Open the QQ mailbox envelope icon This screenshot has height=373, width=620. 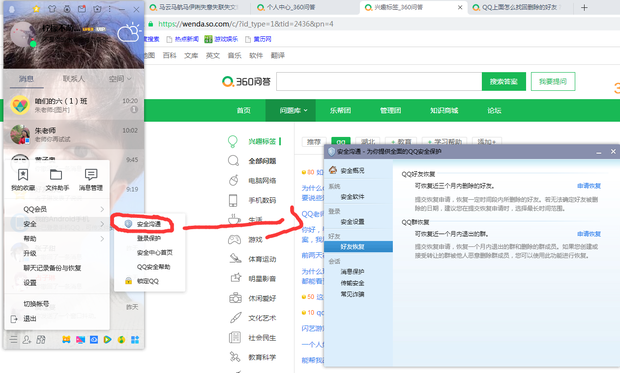click(82, 9)
